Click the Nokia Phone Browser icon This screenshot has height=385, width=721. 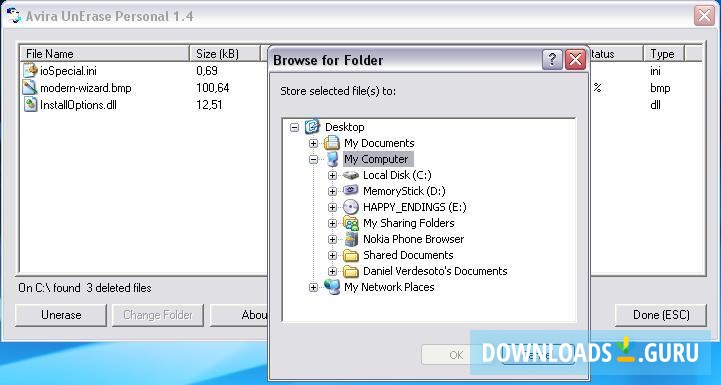[x=351, y=239]
